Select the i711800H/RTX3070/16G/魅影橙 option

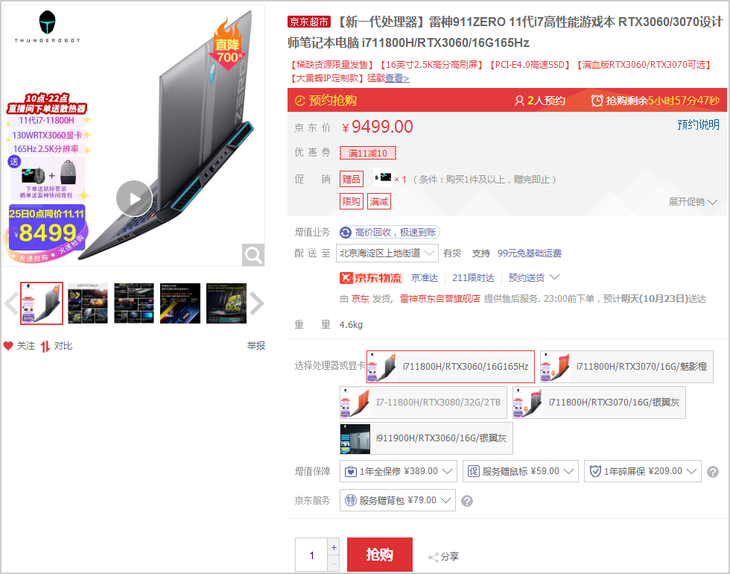pyautogui.click(x=627, y=367)
